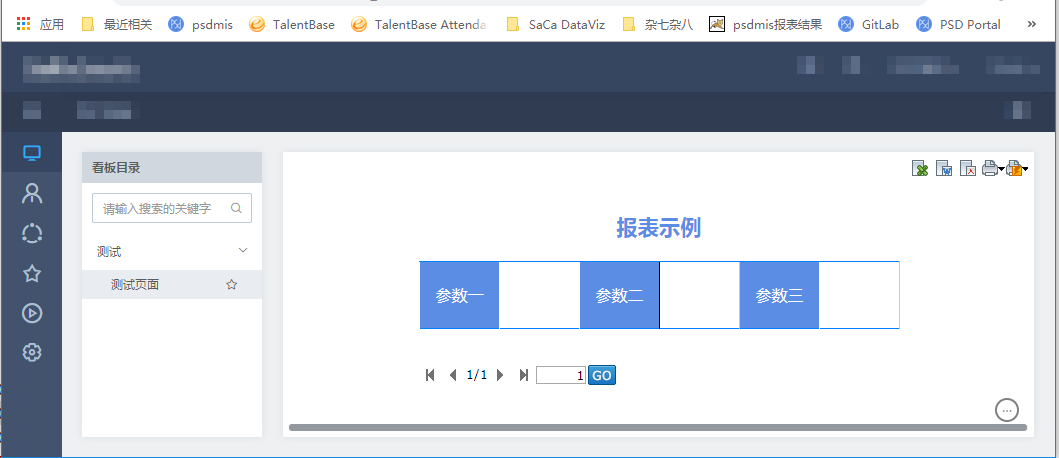The image size is (1059, 458).
Task: Select the circular share sidebar icon
Action: [32, 233]
